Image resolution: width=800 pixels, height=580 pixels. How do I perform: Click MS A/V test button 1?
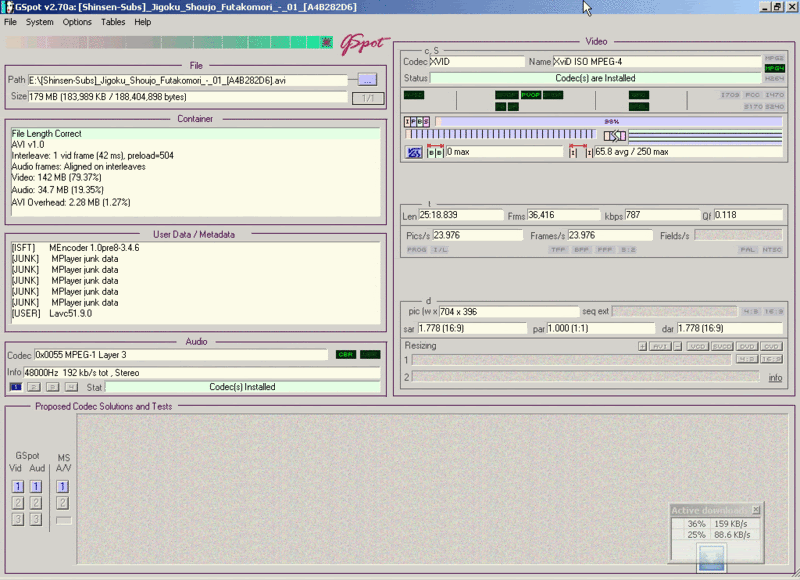[62, 487]
